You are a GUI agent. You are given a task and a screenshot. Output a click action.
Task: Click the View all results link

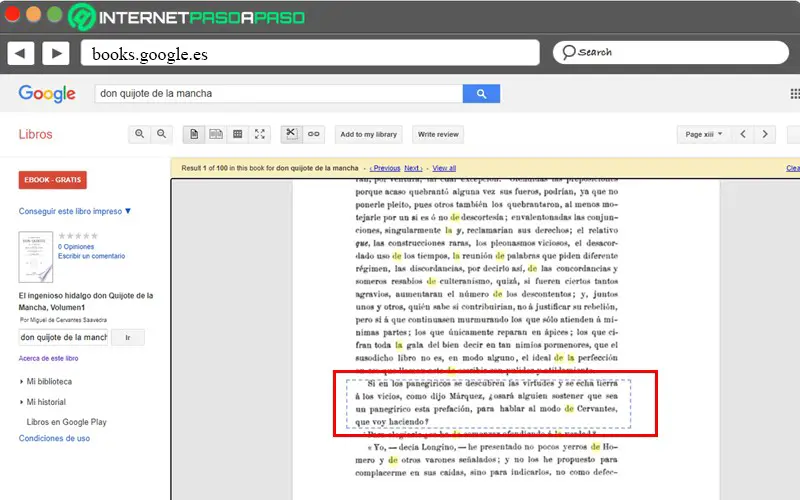coord(444,168)
